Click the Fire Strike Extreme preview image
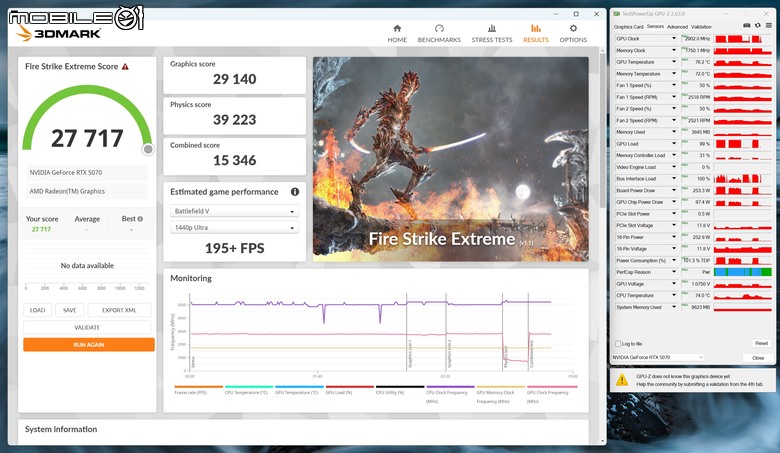The image size is (780, 453). tap(451, 159)
